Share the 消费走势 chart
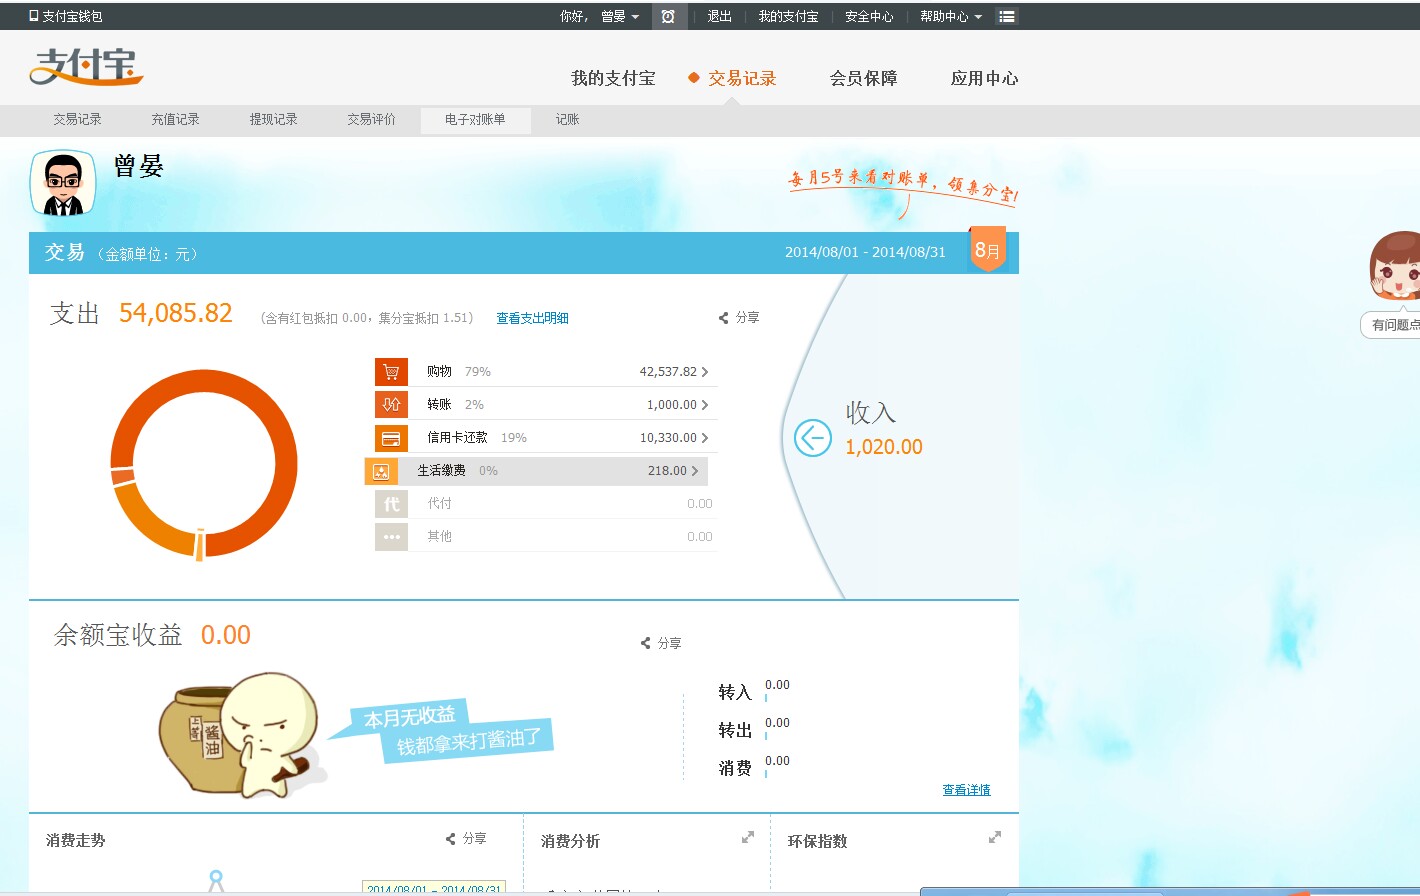 [466, 839]
